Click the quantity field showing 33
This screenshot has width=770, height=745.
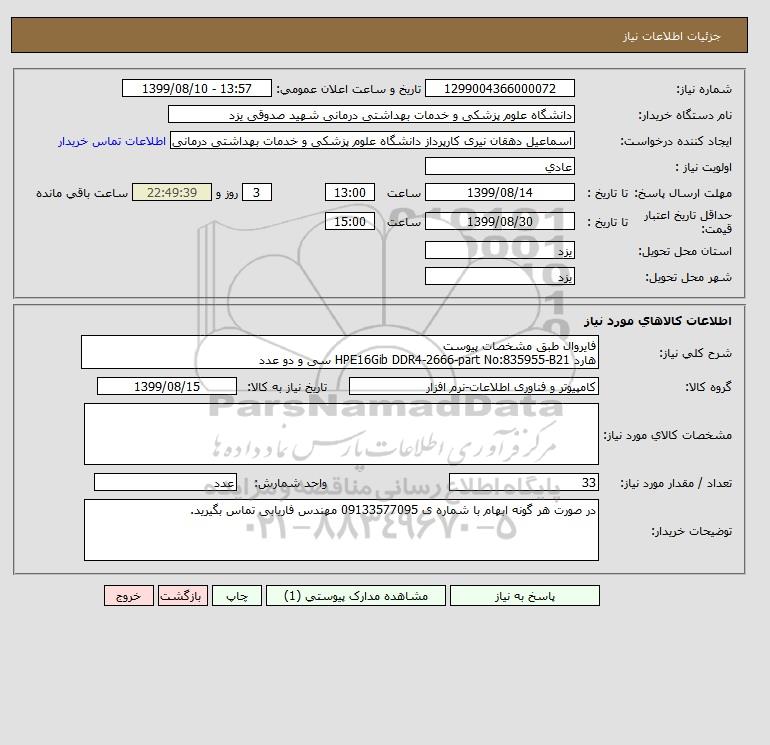tap(523, 482)
